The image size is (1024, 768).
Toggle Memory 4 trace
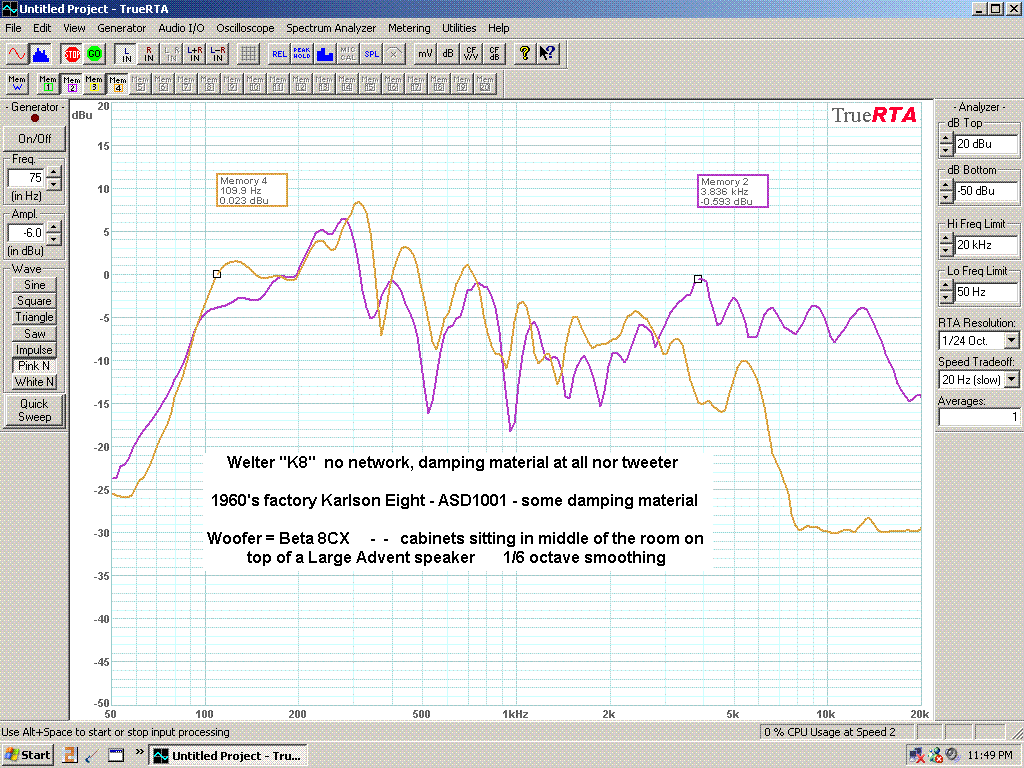pyautogui.click(x=118, y=84)
